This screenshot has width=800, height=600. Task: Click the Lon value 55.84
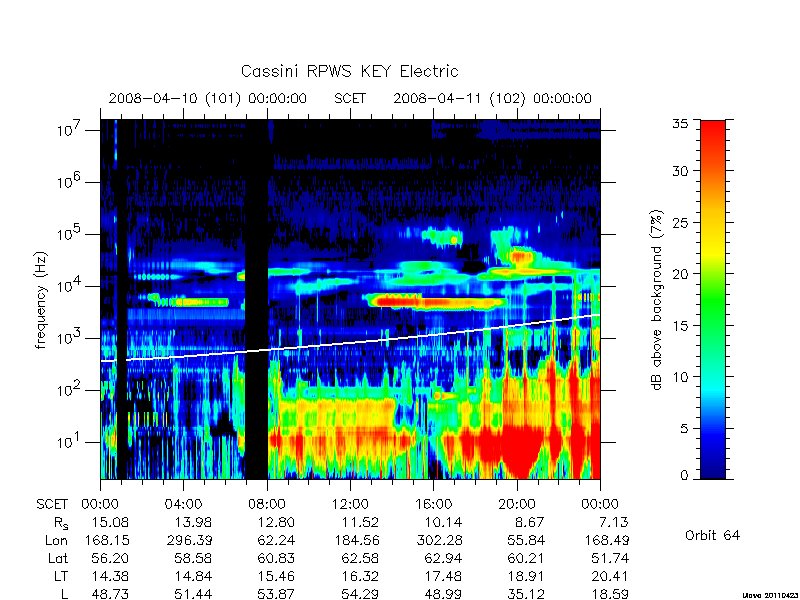tap(526, 540)
